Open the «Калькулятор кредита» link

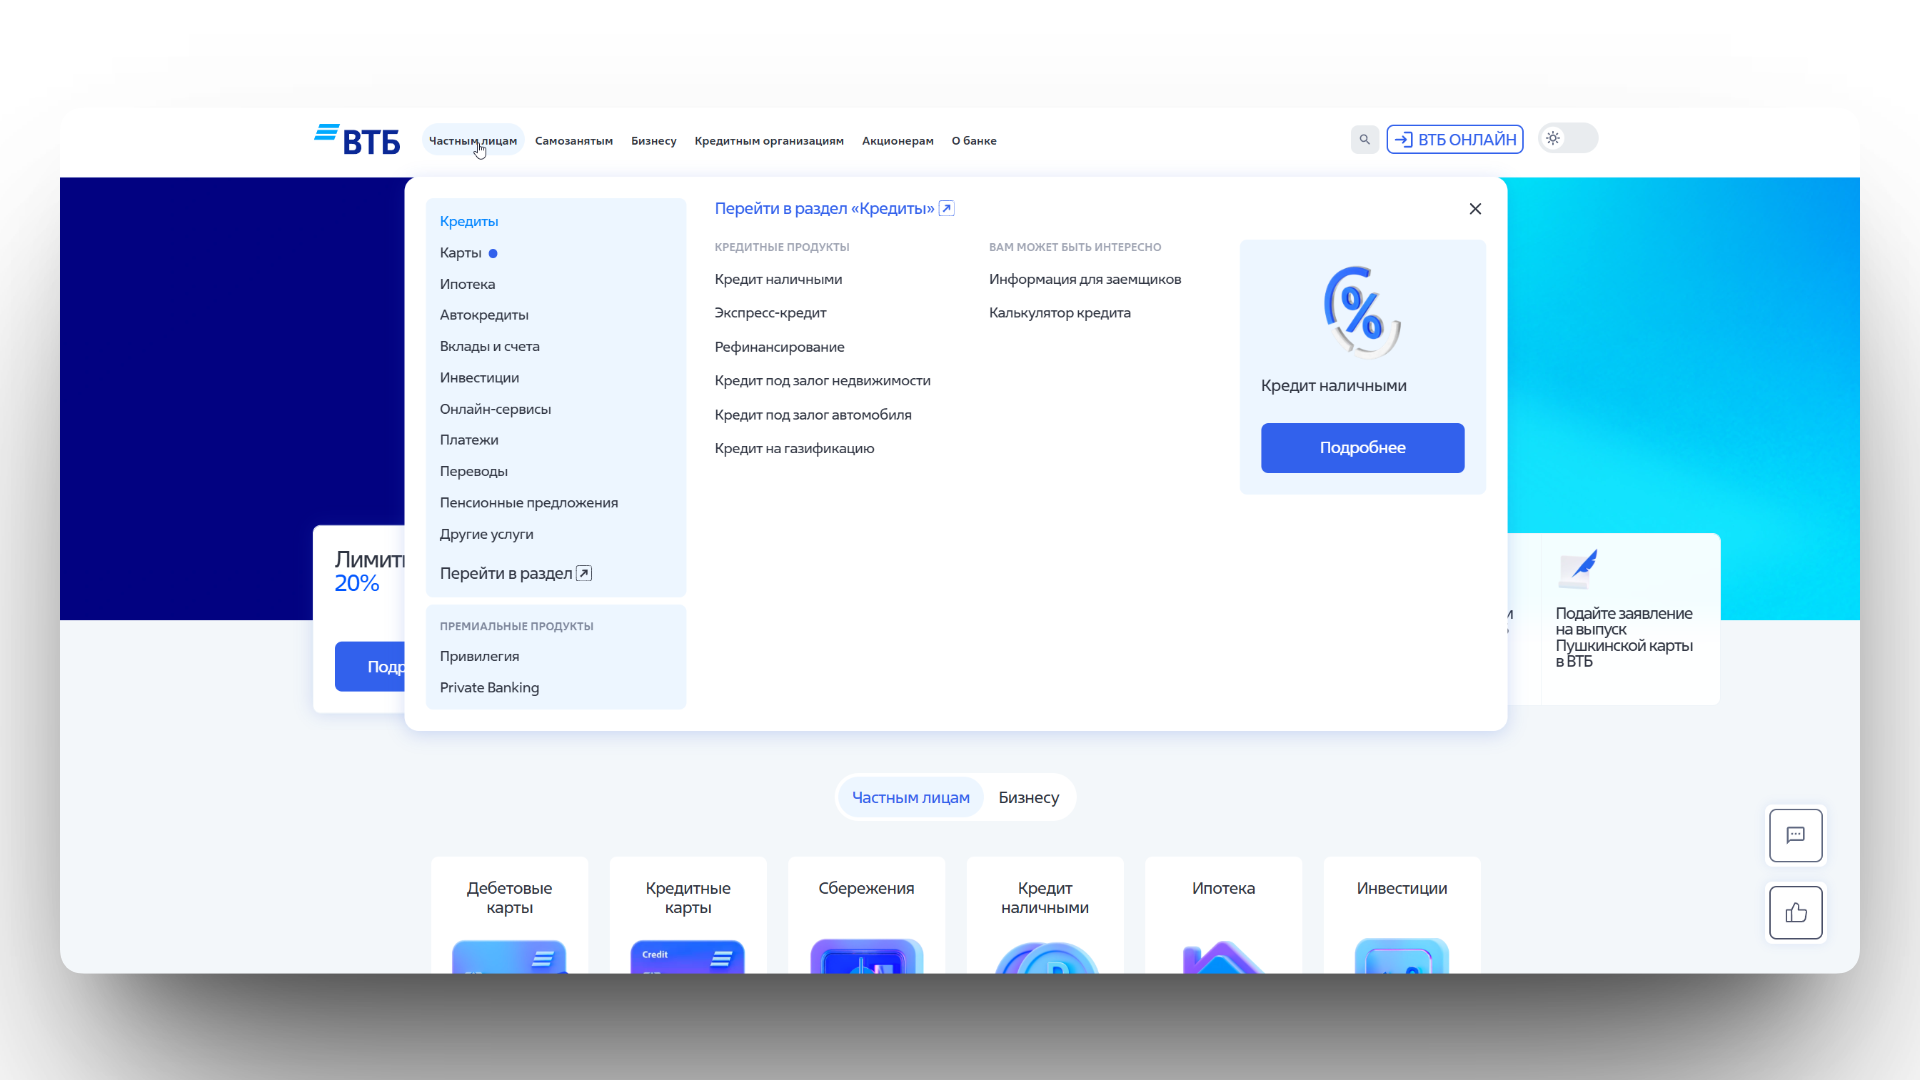tap(1060, 312)
